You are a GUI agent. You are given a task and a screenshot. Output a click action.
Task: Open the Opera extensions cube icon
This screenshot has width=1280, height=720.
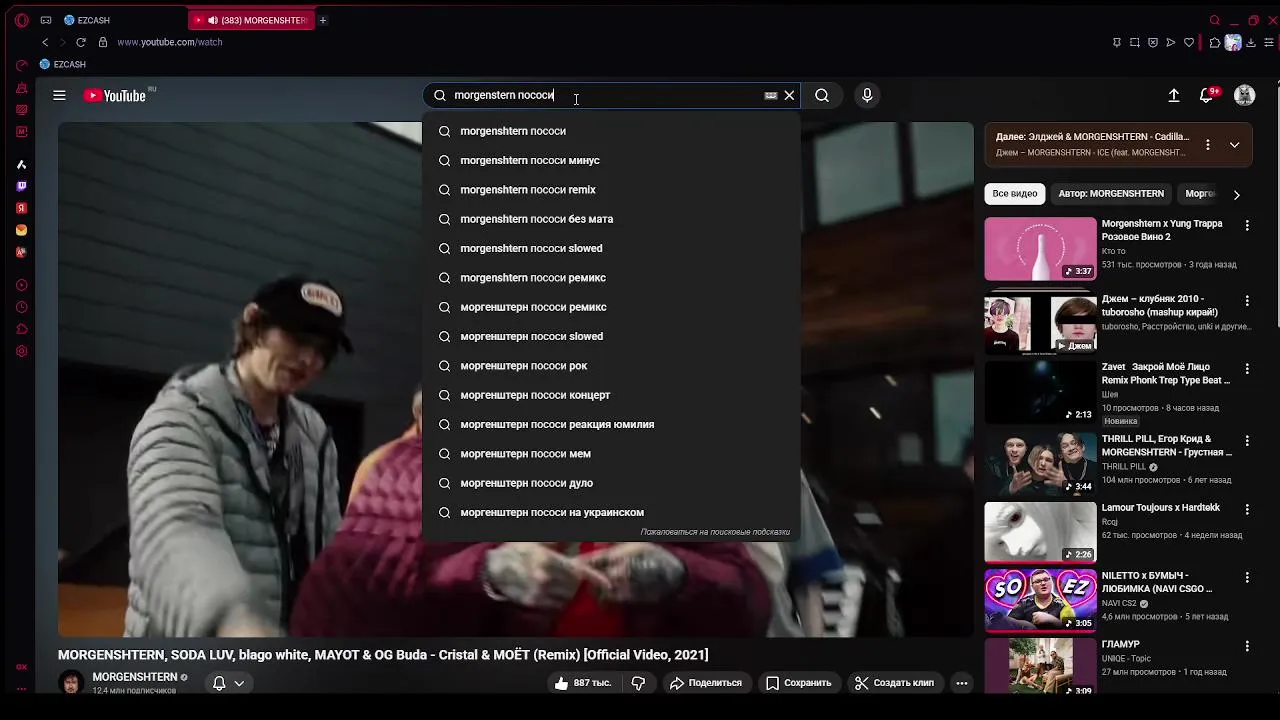pos(1215,42)
